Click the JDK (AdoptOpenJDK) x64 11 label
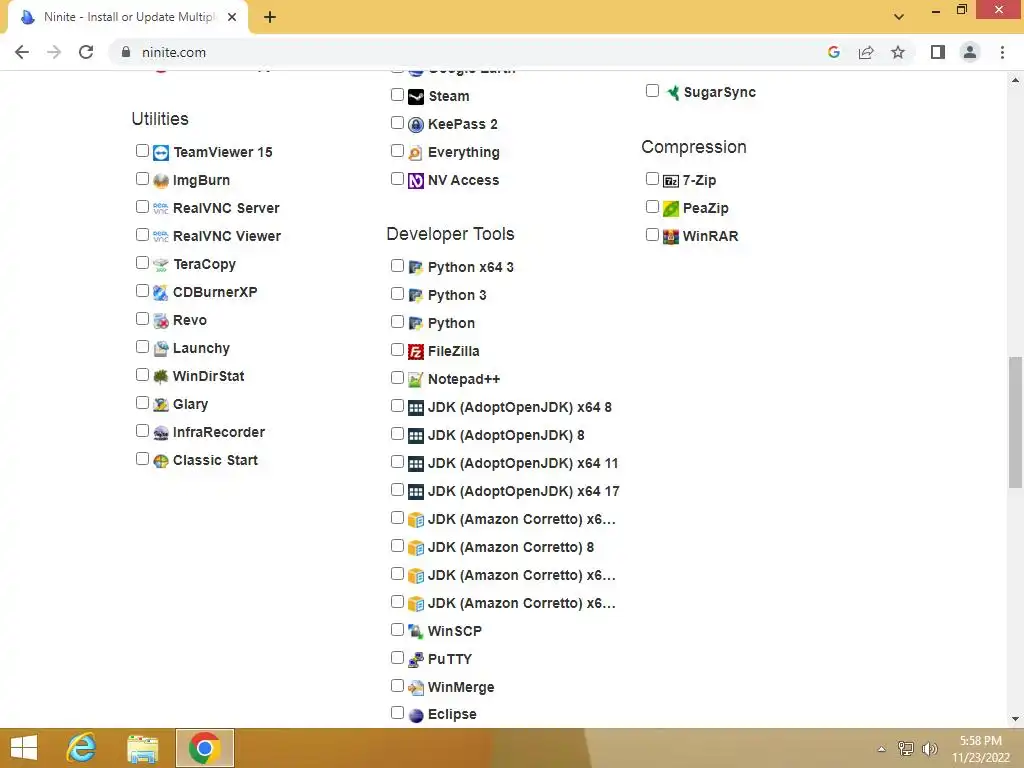This screenshot has width=1024, height=768. coord(523,464)
